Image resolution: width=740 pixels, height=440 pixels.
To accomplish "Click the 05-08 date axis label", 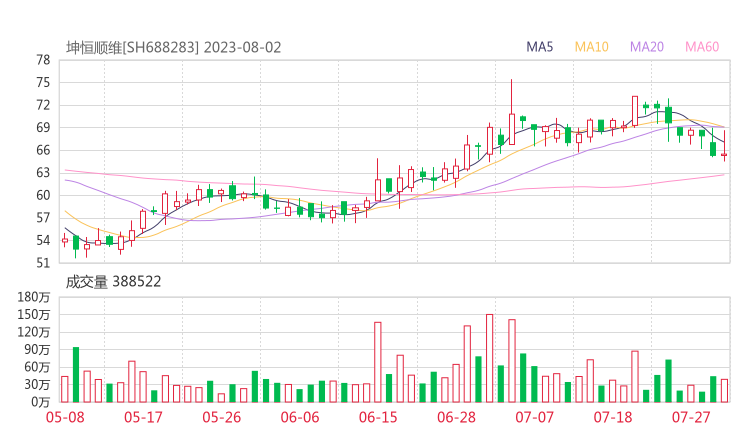I will pos(65,417).
